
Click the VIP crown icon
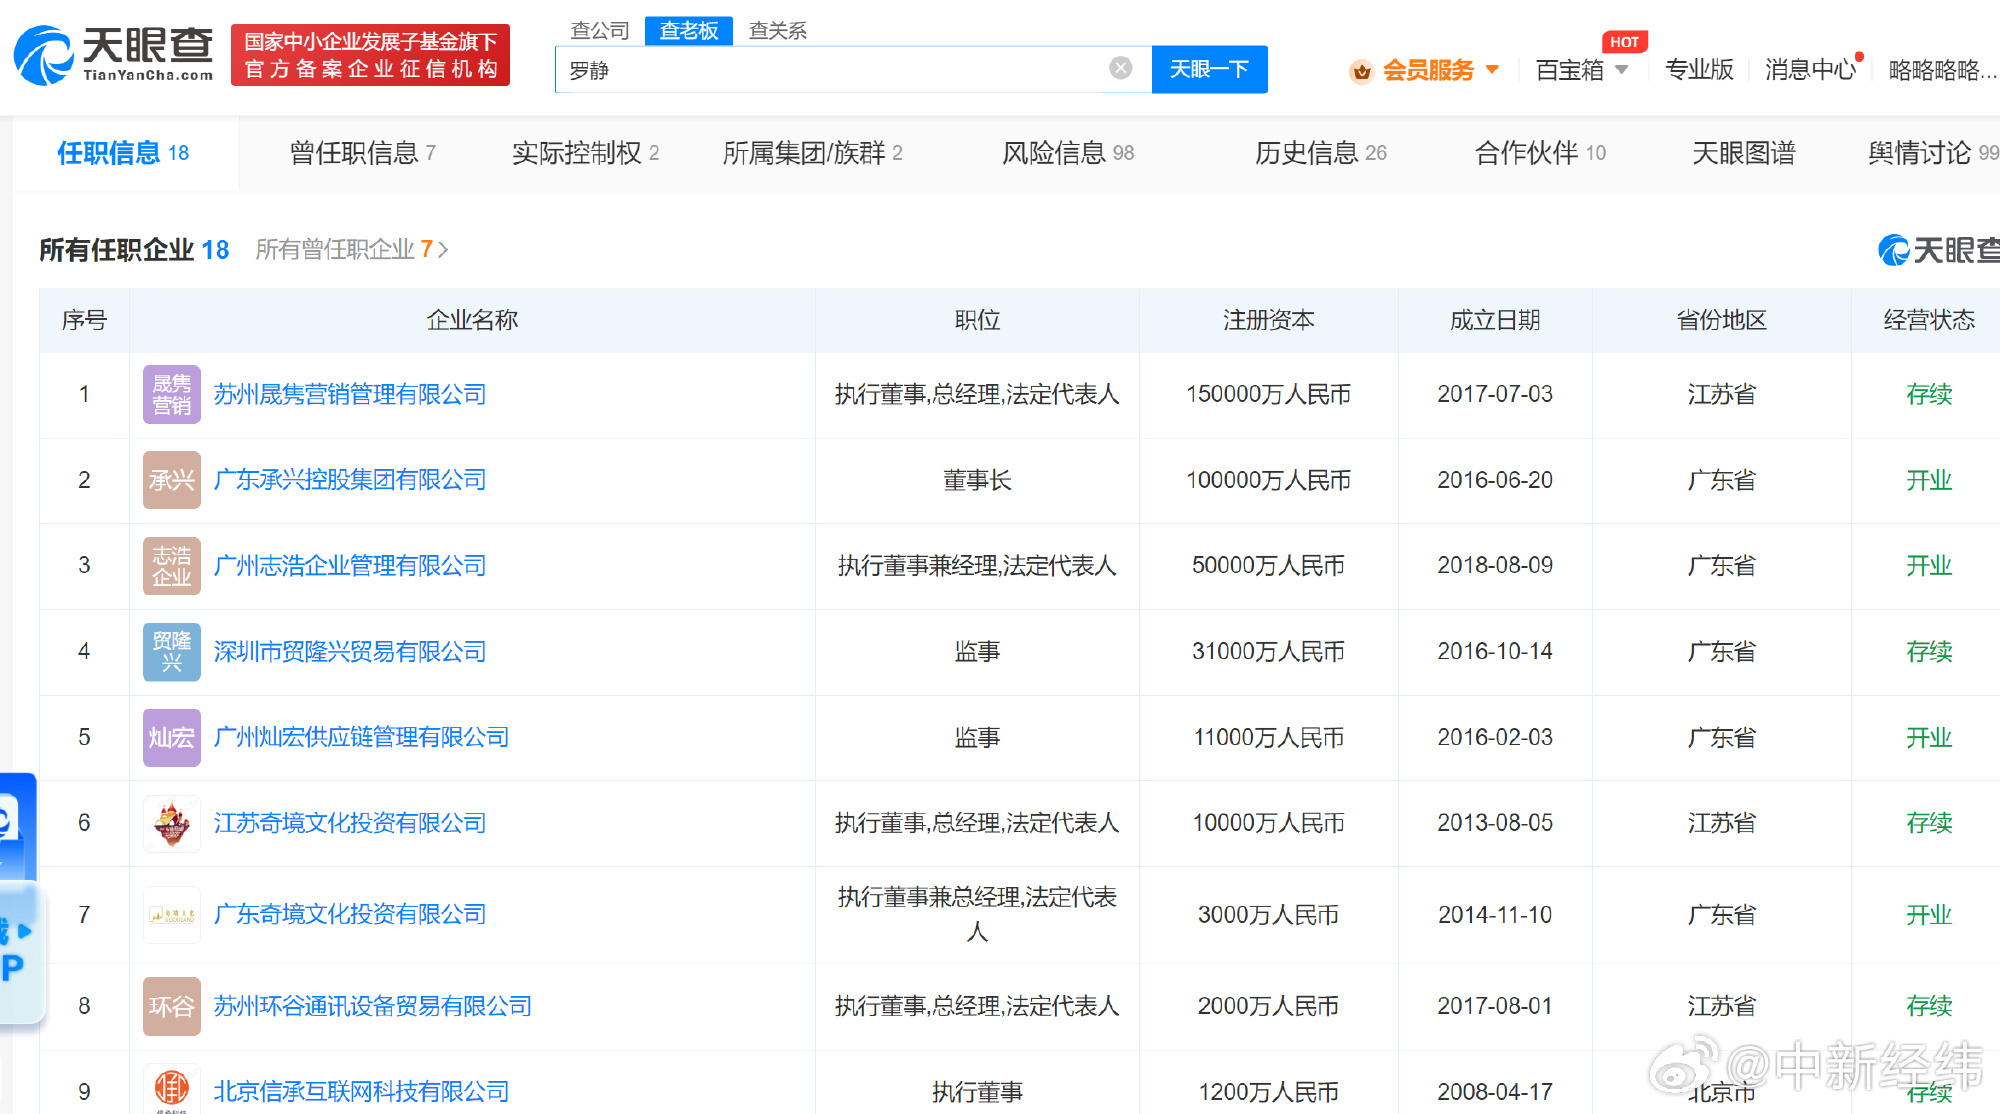pyautogui.click(x=1361, y=71)
